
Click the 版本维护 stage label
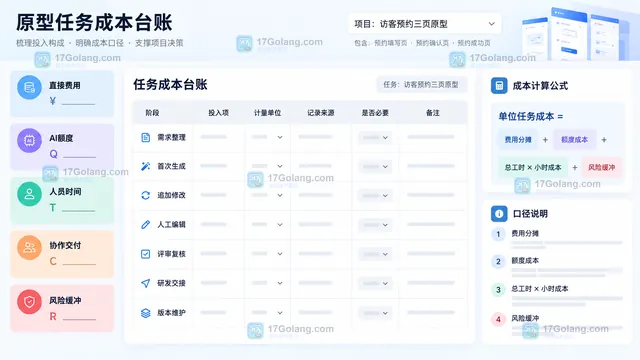click(x=171, y=313)
